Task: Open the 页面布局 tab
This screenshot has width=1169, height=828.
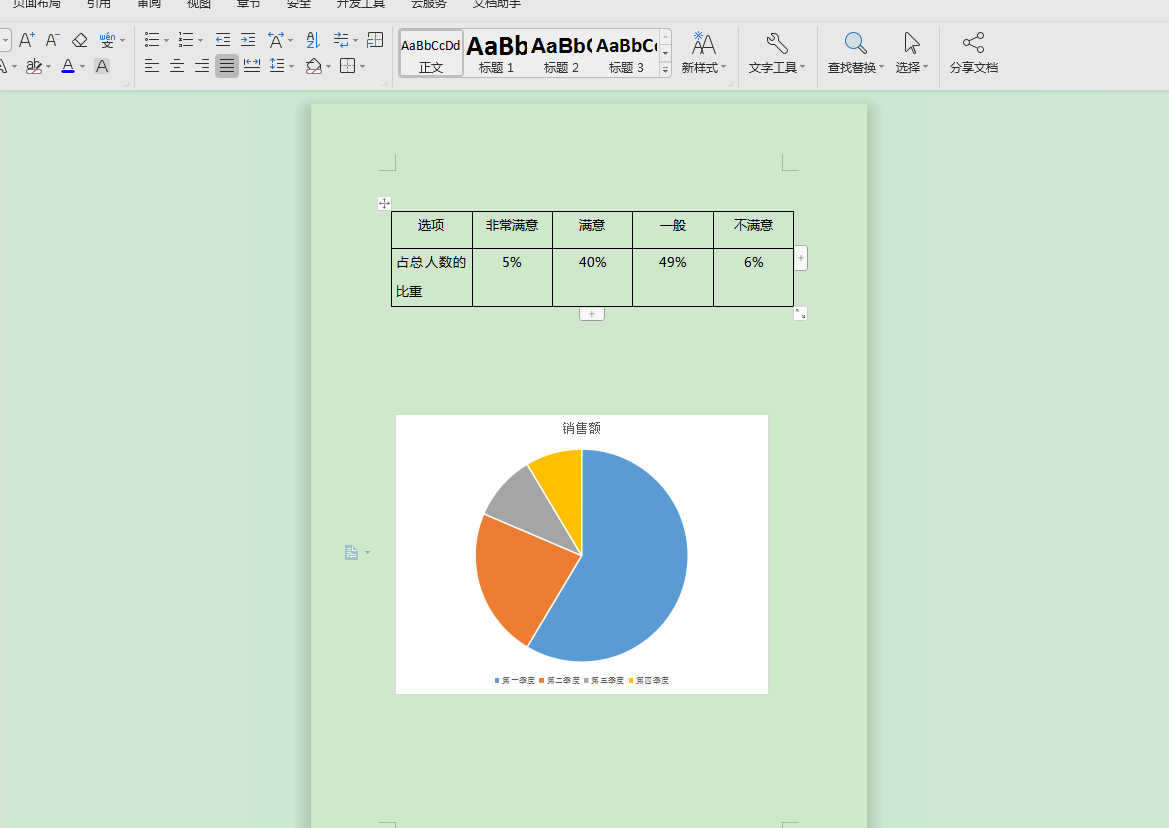Action: tap(37, 4)
